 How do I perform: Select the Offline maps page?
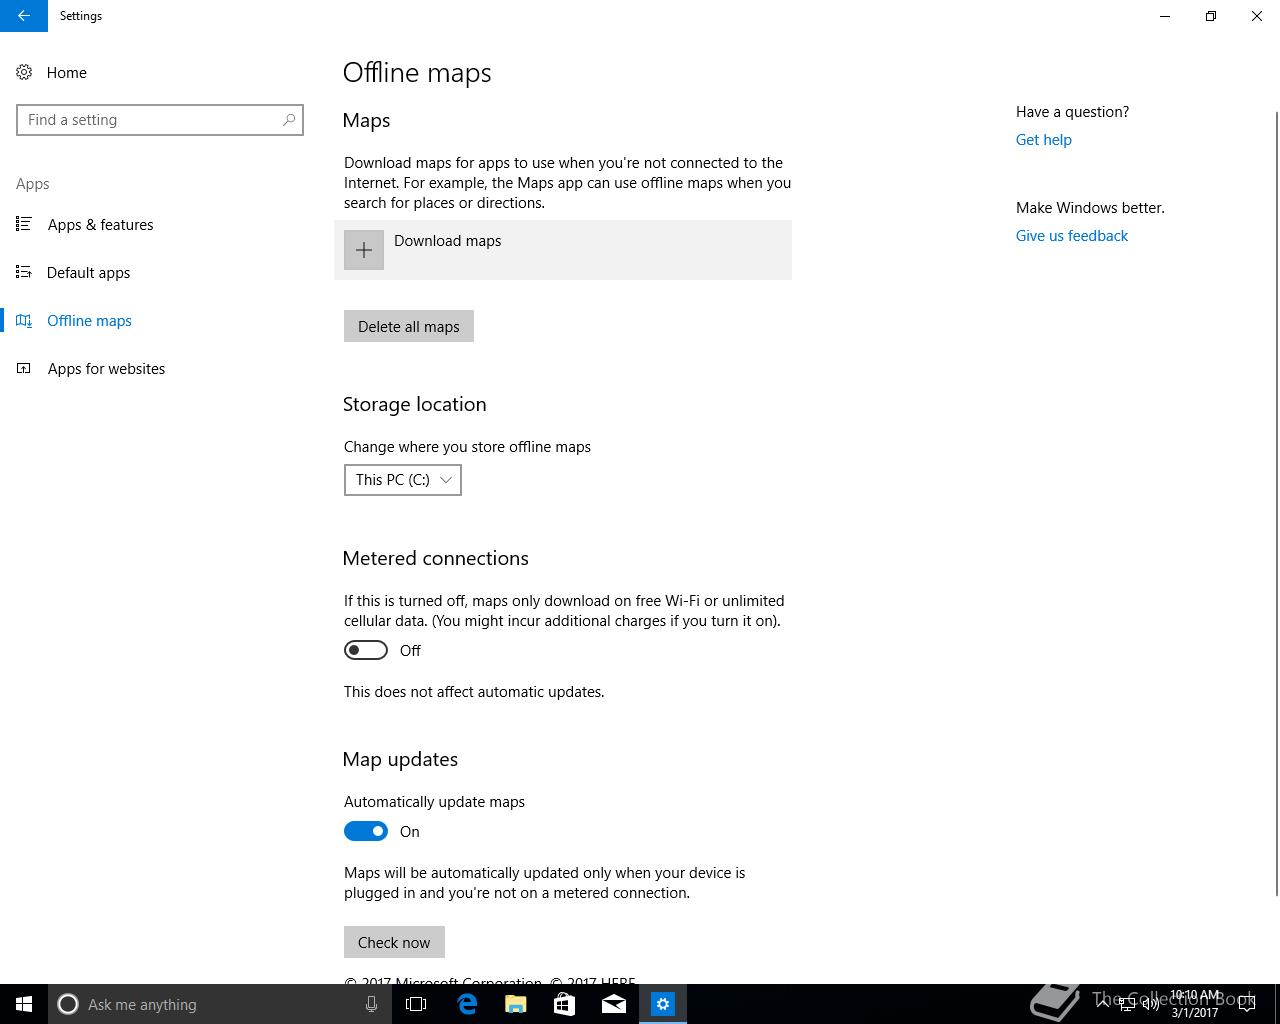89,320
